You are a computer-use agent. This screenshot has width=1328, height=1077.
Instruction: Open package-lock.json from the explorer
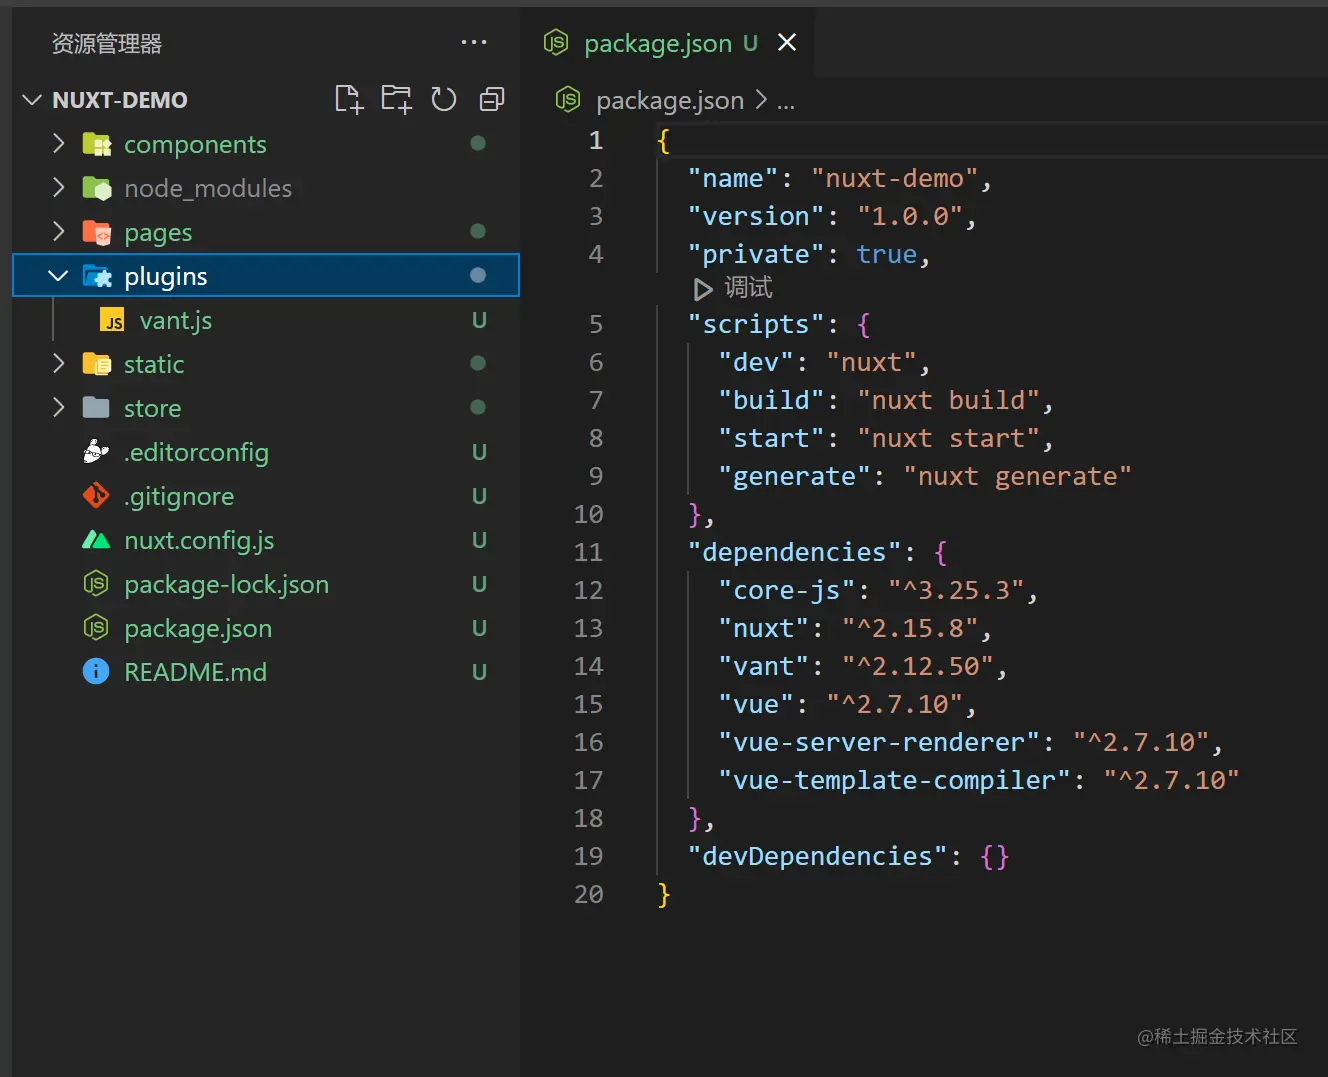(226, 585)
